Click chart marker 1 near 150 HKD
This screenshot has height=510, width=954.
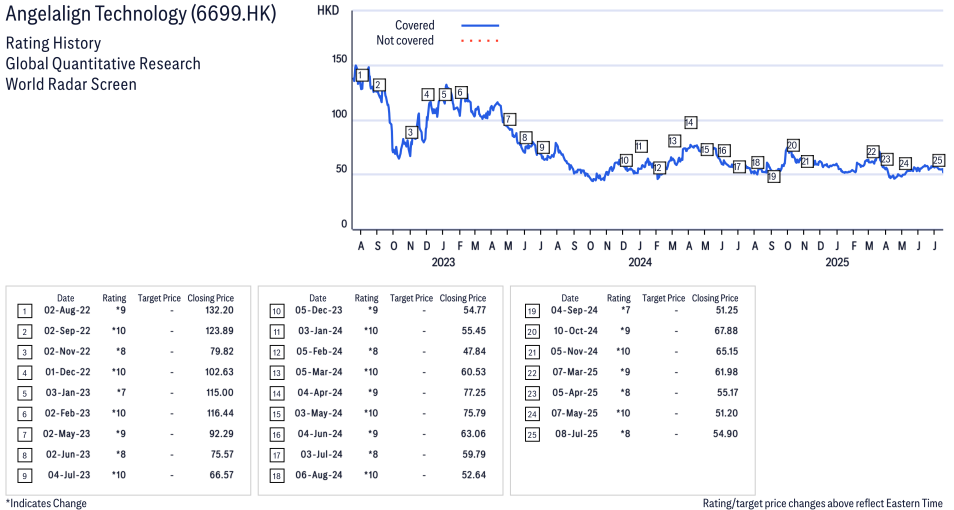361,75
